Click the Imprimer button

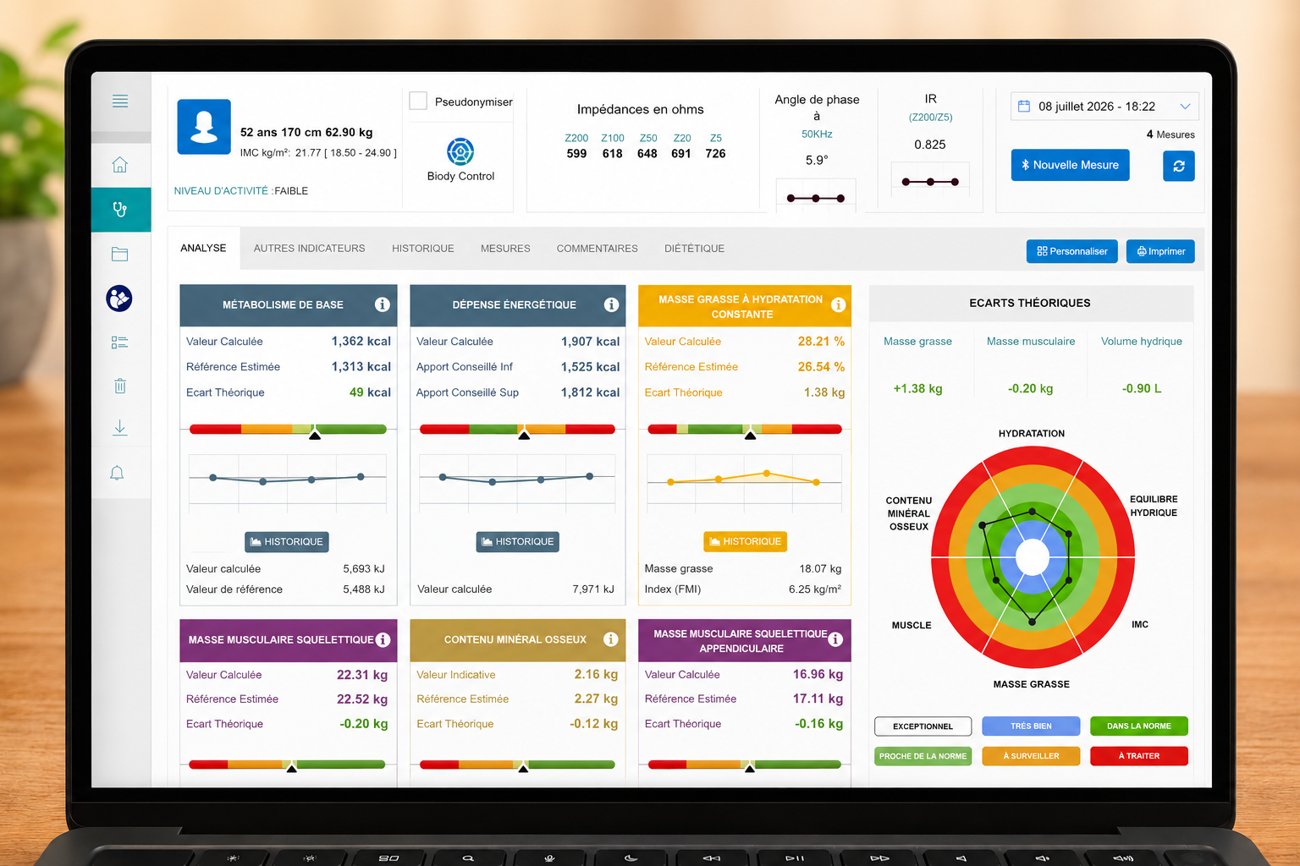(1160, 251)
